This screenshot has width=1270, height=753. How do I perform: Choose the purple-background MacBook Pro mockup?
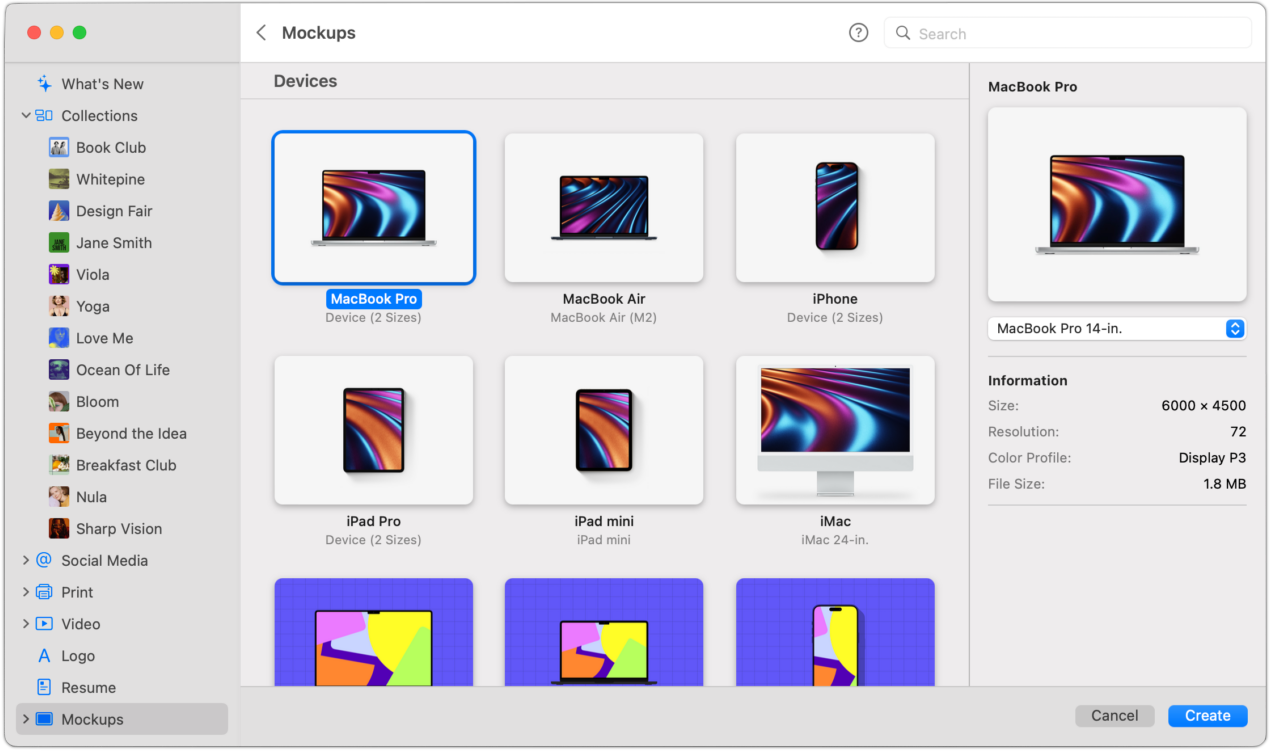click(x=374, y=632)
